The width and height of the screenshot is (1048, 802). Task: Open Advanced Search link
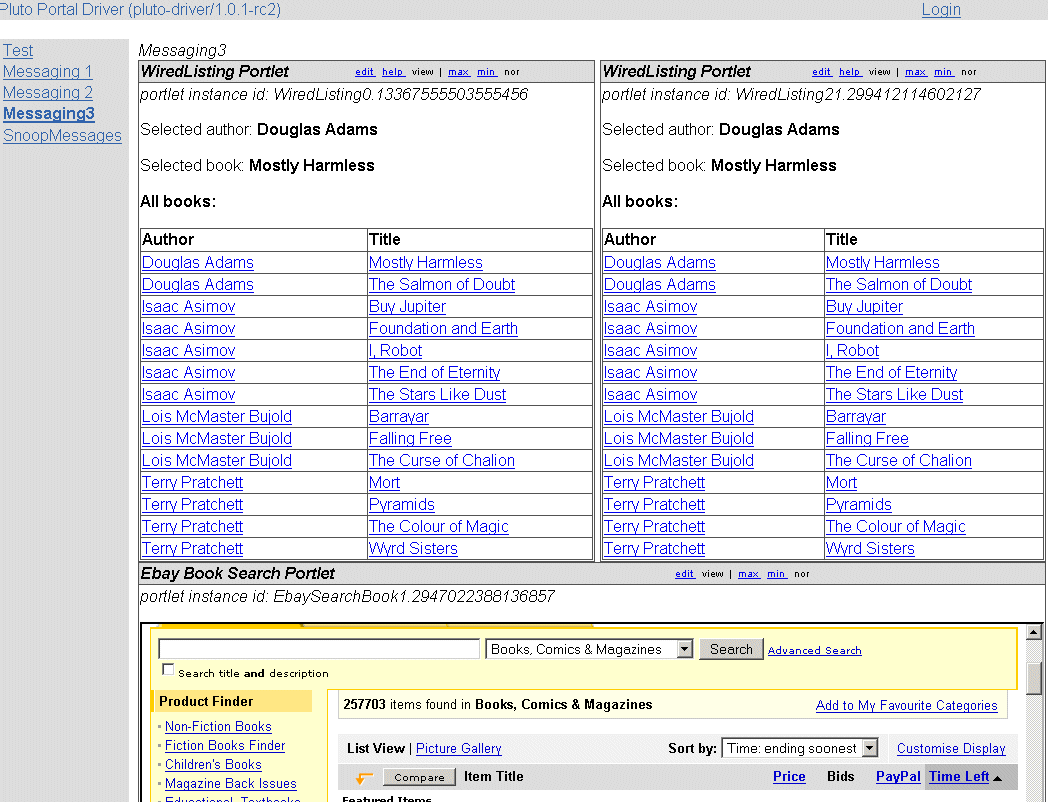[x=814, y=650]
